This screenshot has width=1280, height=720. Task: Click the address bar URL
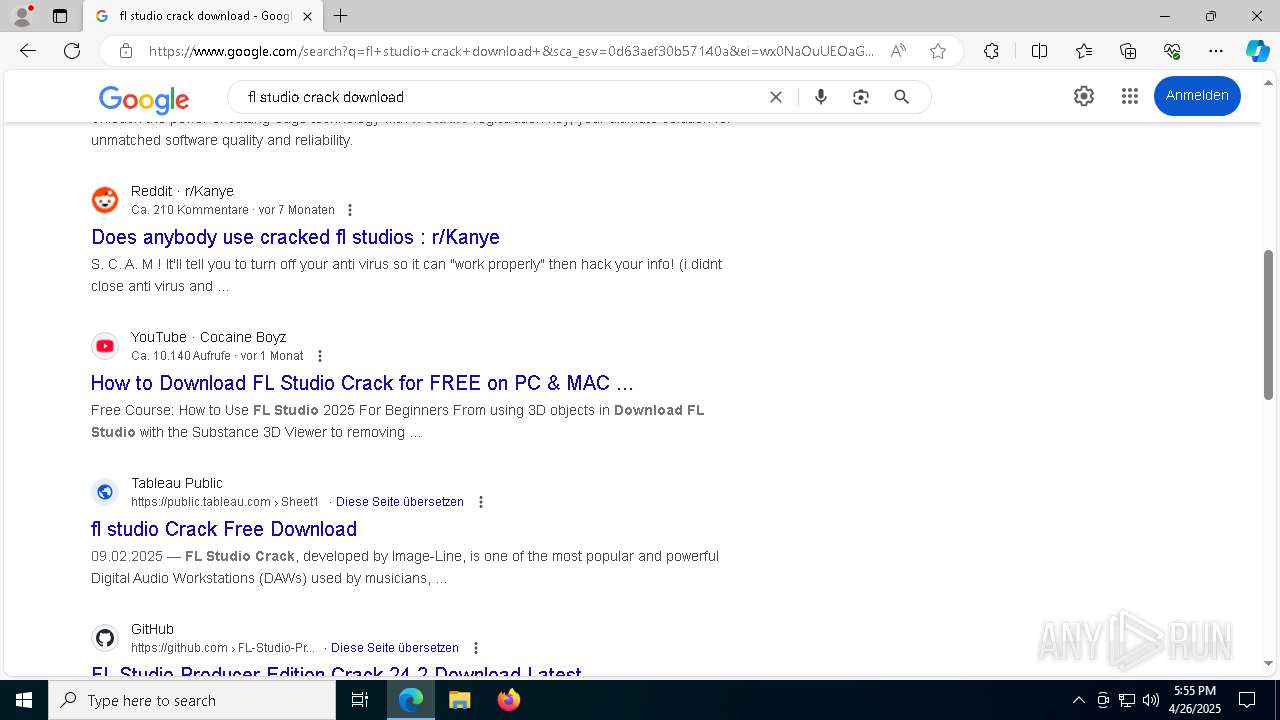pos(511,51)
